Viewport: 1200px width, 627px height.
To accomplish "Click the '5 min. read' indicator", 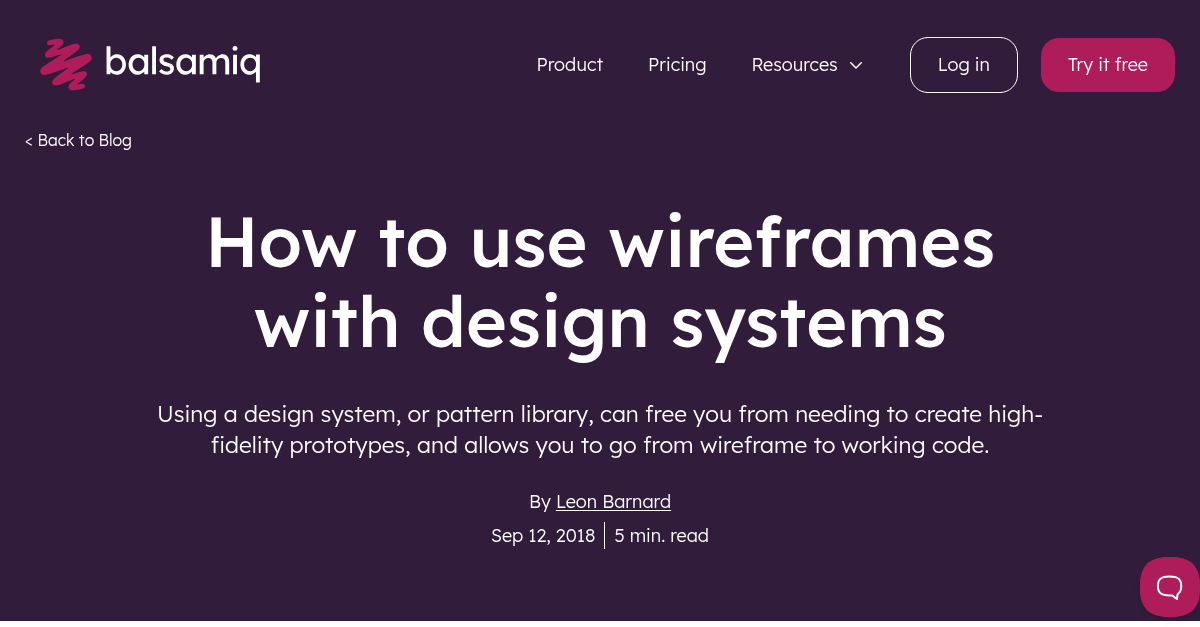I will pos(661,535).
